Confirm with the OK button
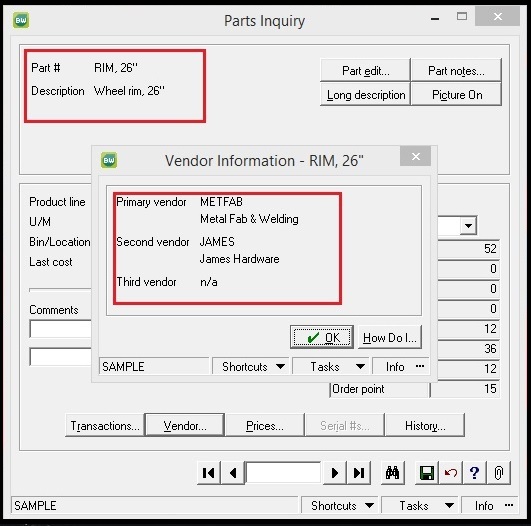Image resolution: width=531 pixels, height=526 pixels. tap(322, 337)
